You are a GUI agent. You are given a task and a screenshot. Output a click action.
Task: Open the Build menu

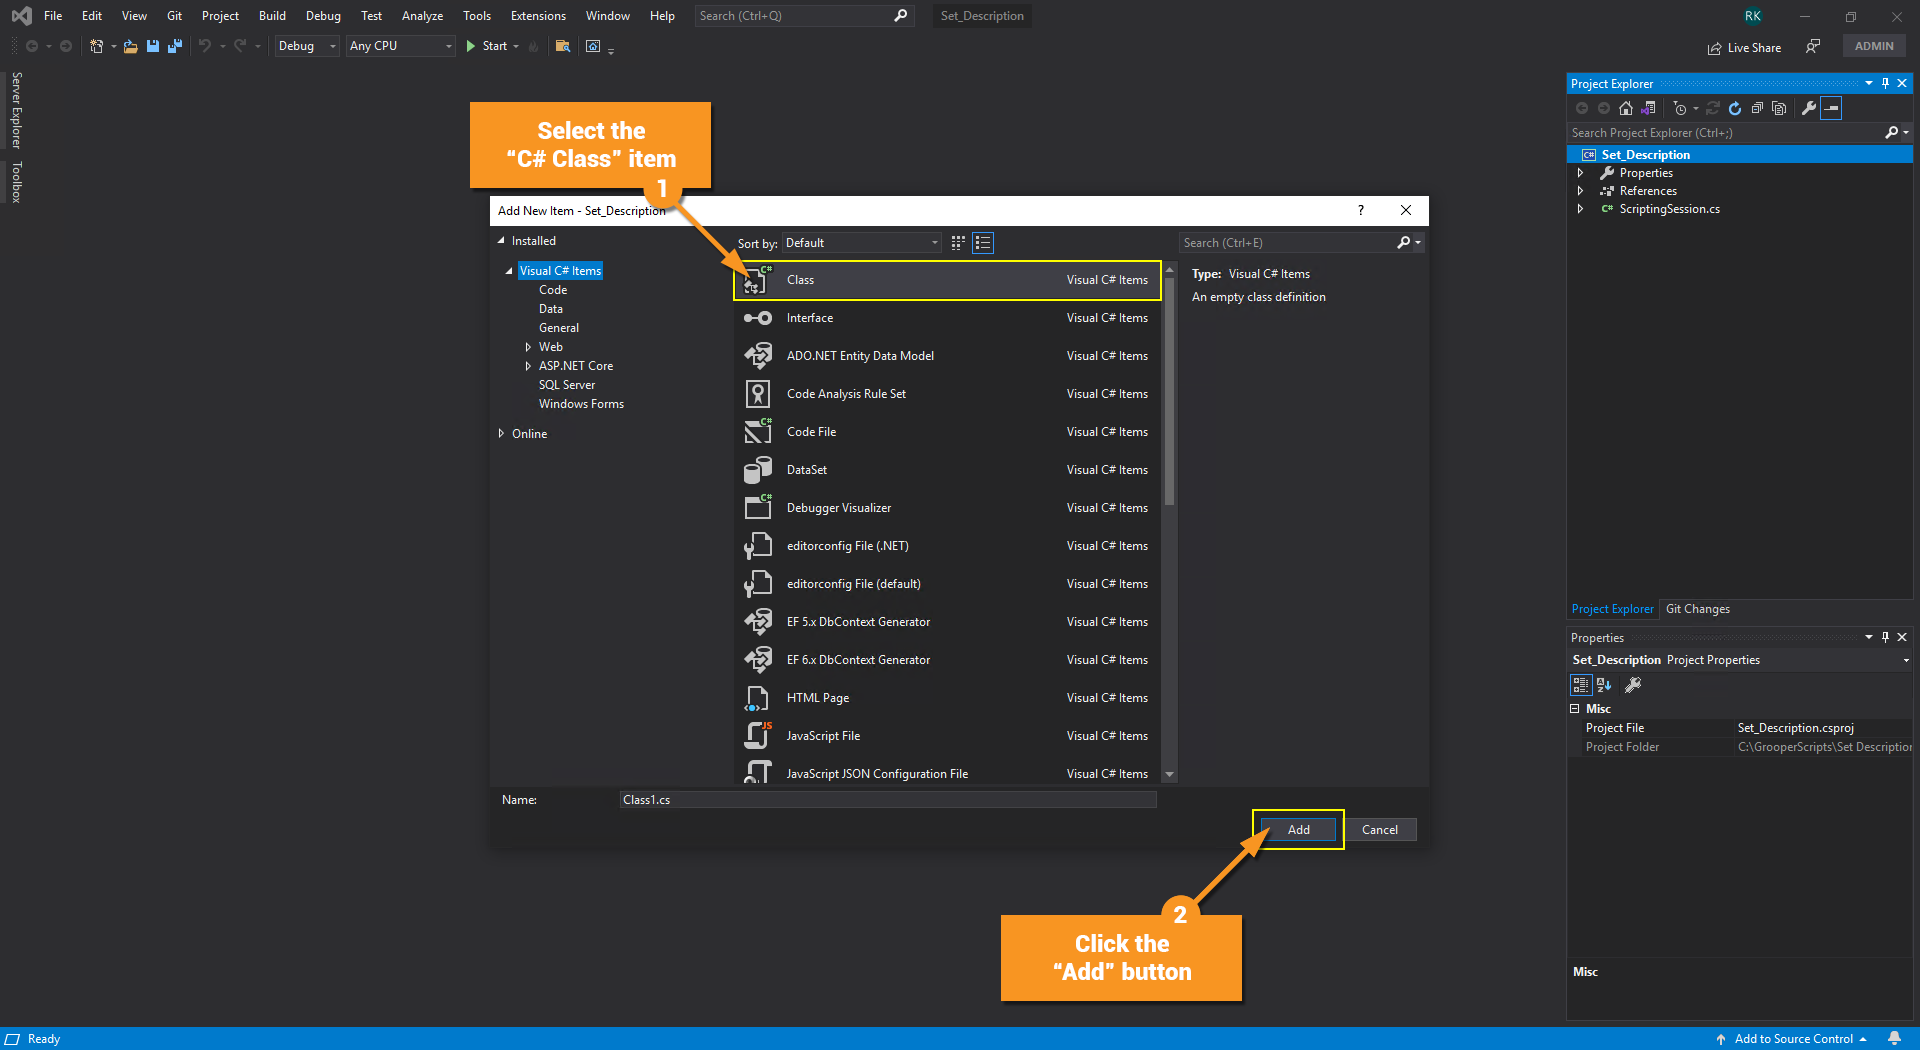(272, 16)
